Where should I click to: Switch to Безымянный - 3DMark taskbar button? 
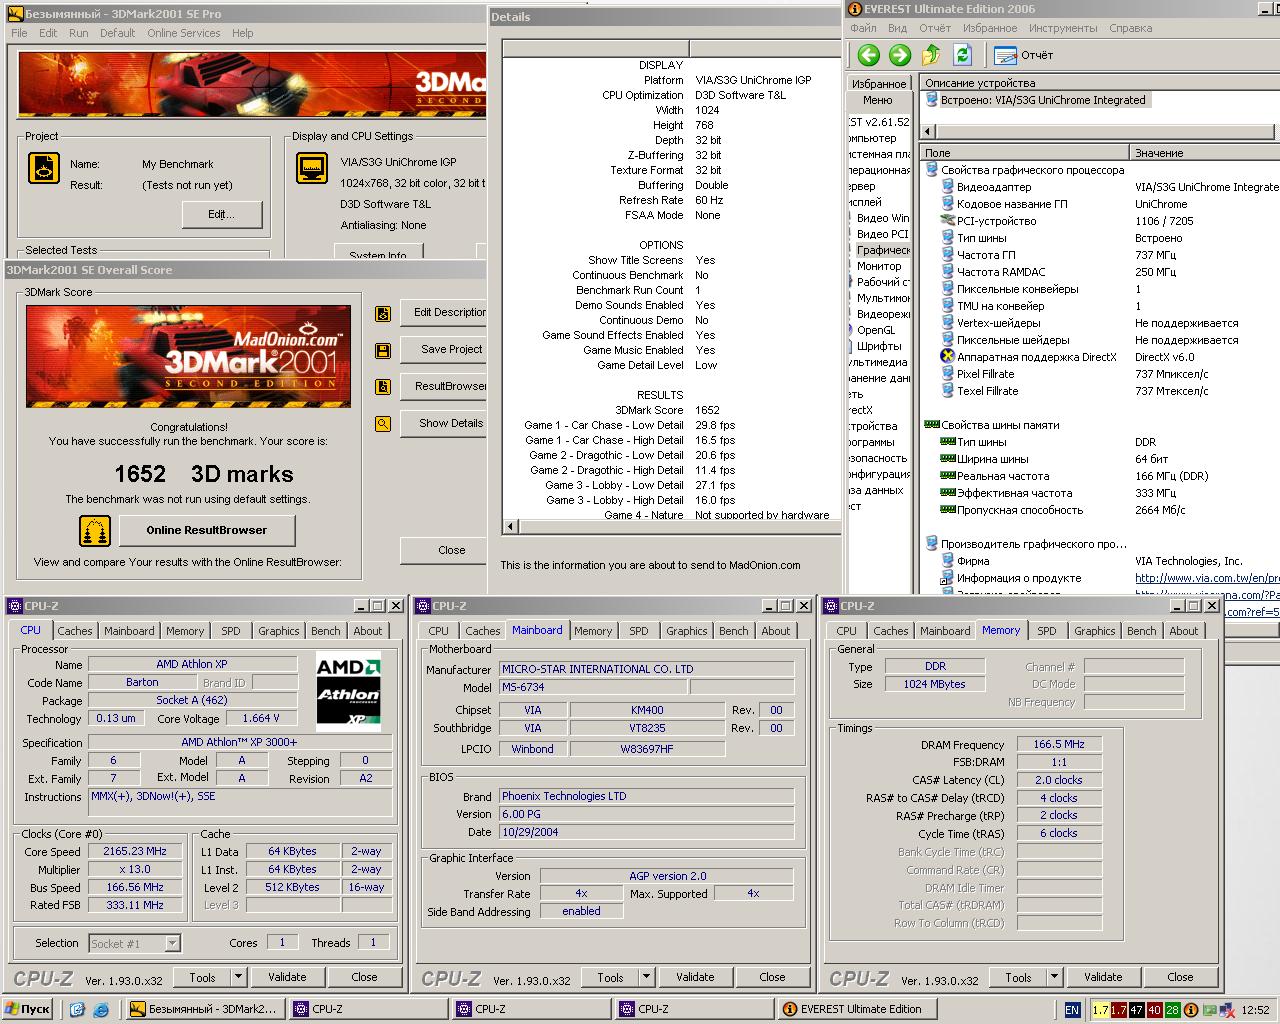click(207, 1010)
